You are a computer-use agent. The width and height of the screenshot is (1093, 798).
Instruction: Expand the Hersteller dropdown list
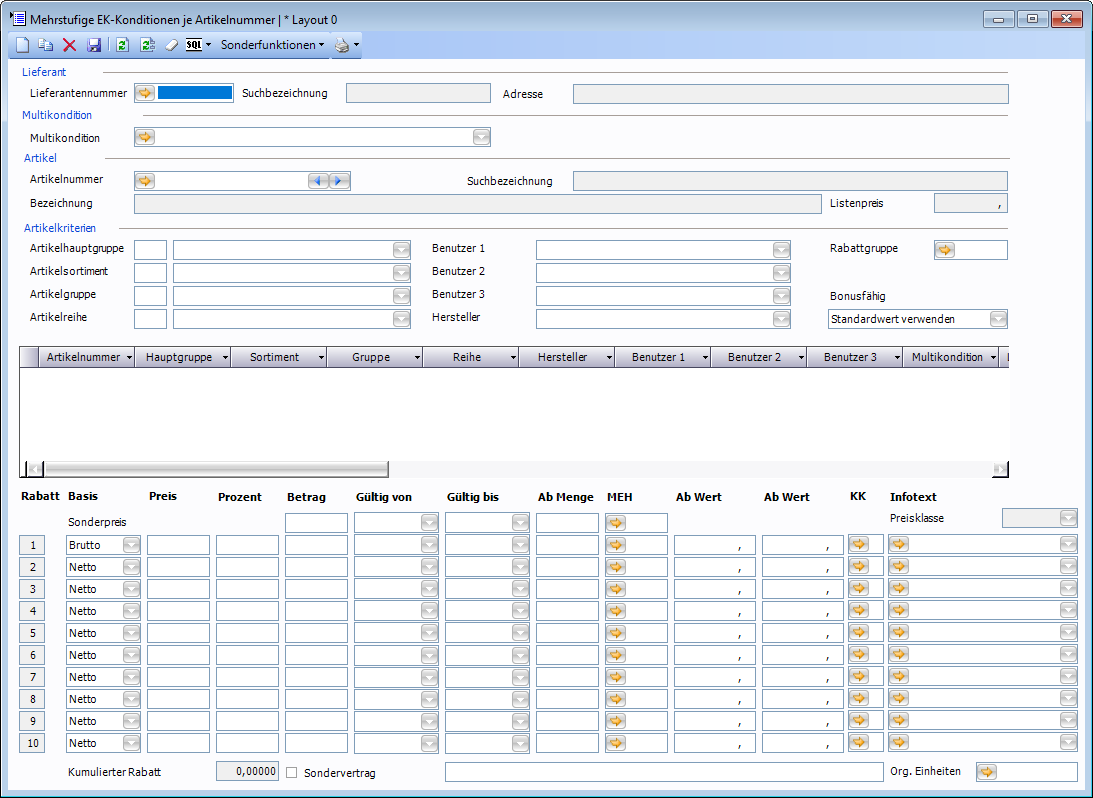781,319
